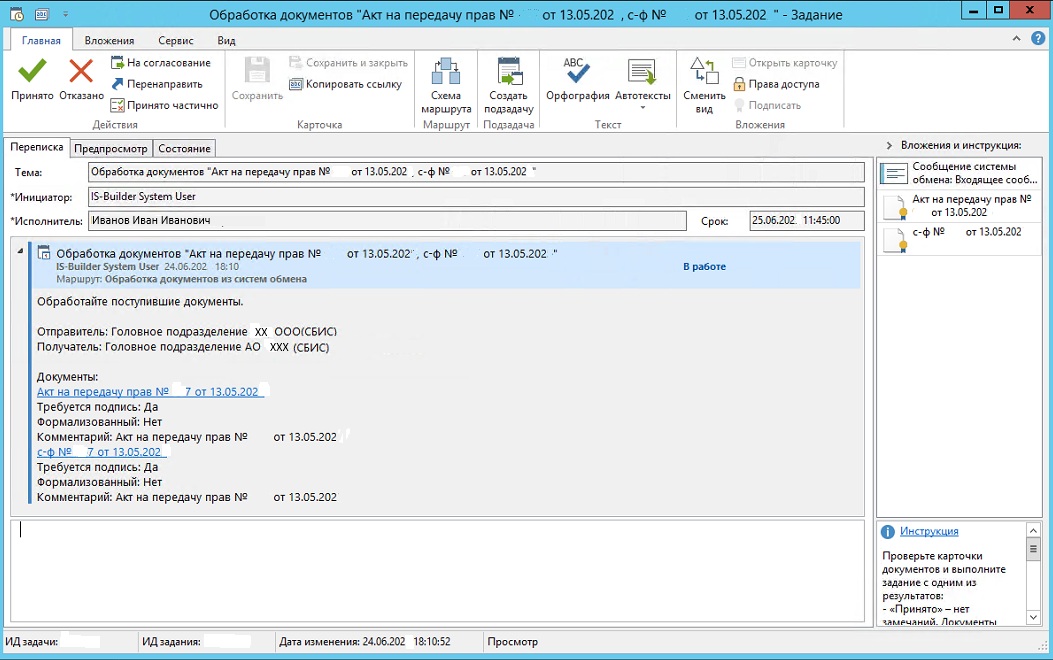Click the reply text input area

click(437, 570)
